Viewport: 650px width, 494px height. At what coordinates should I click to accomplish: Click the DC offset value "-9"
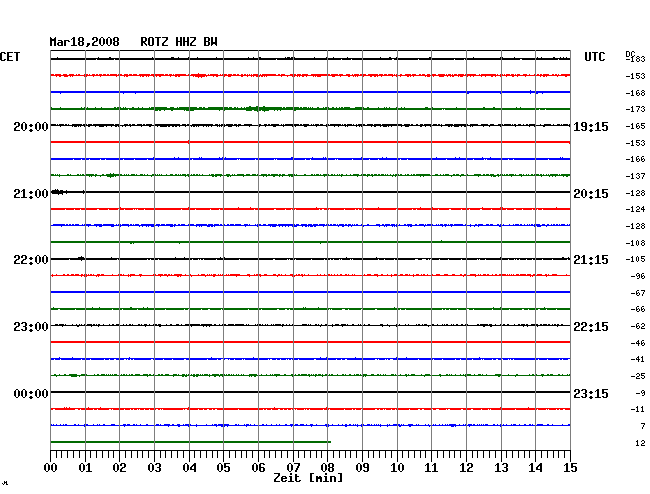tap(641, 393)
